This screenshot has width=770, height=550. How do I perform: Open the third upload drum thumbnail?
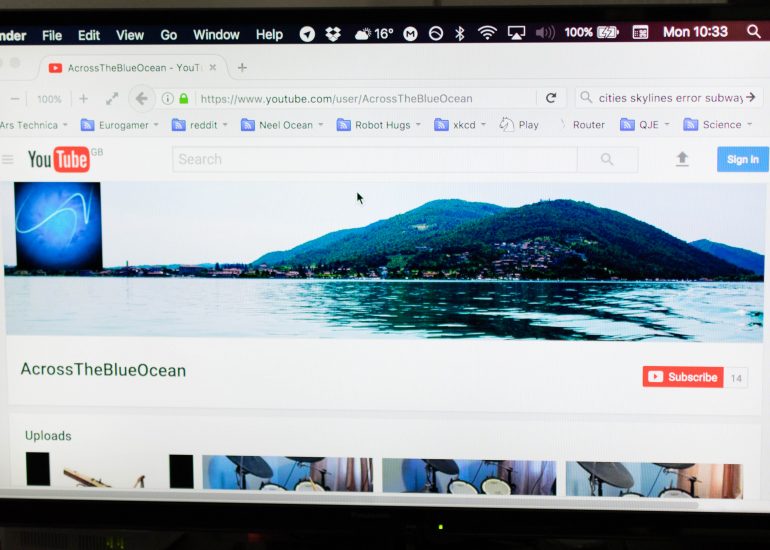(x=469, y=476)
